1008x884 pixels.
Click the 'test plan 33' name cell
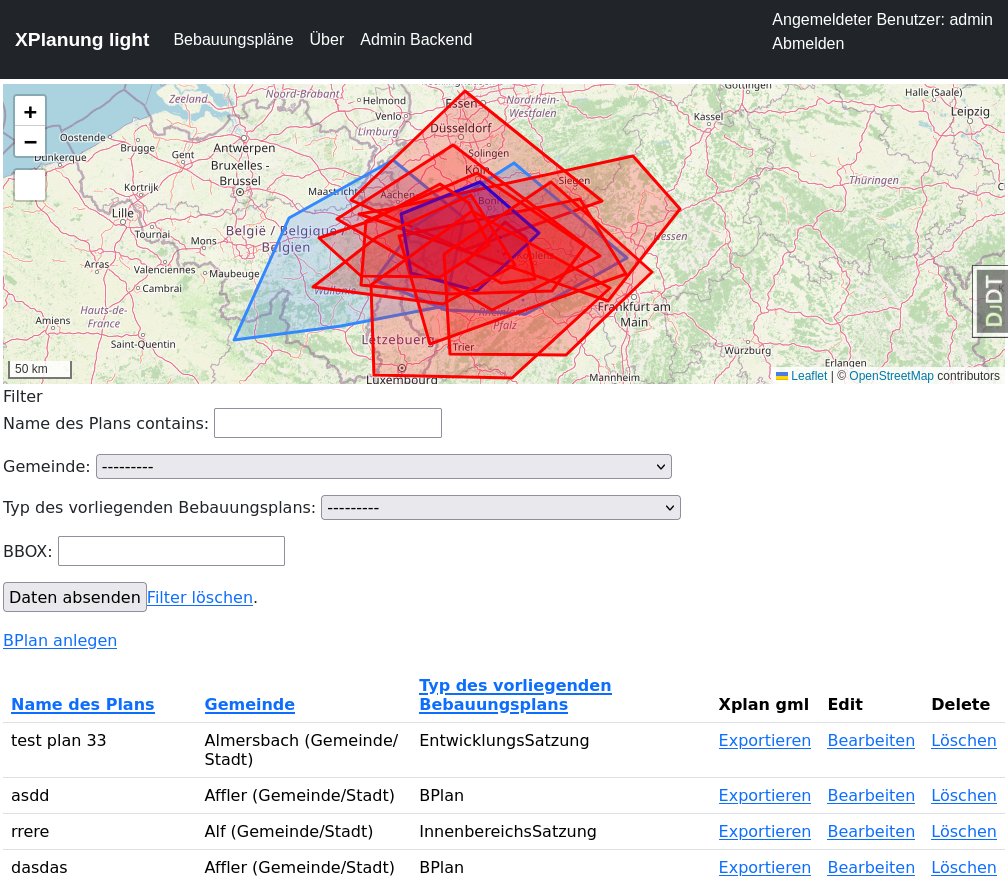[58, 741]
